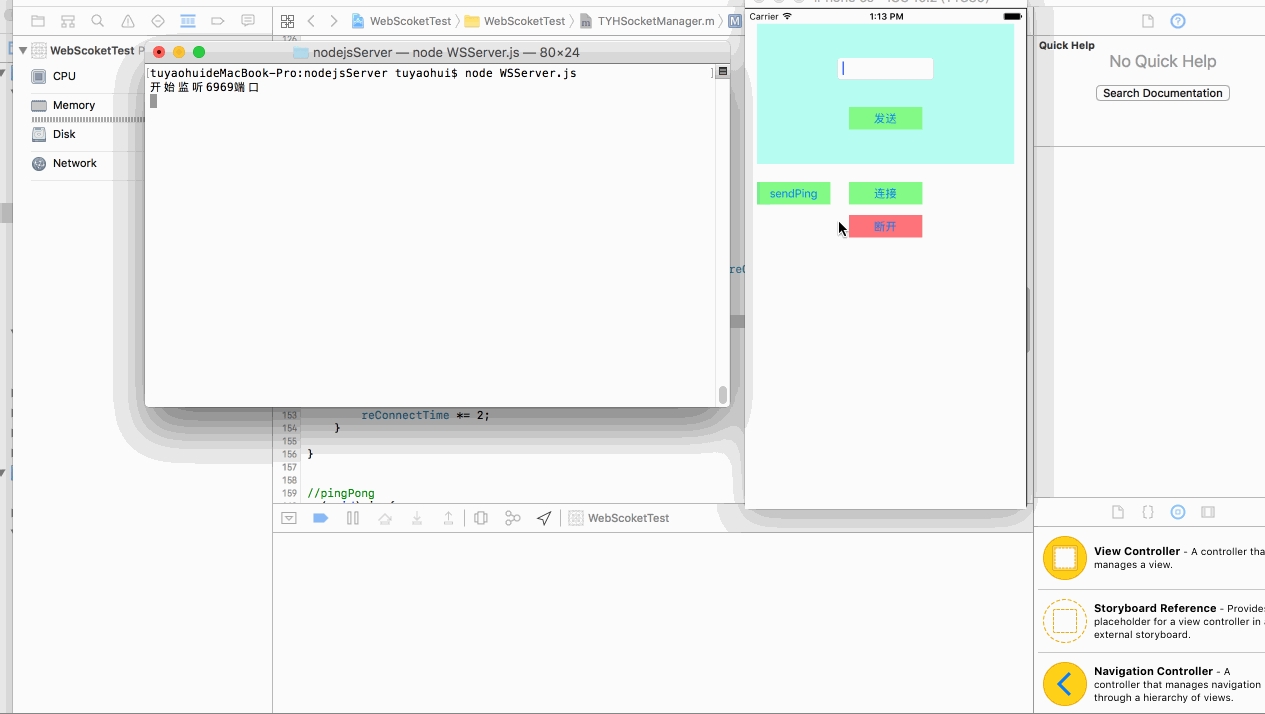Tap the 发送 button in simulator
This screenshot has height=714, width=1265.
(885, 118)
